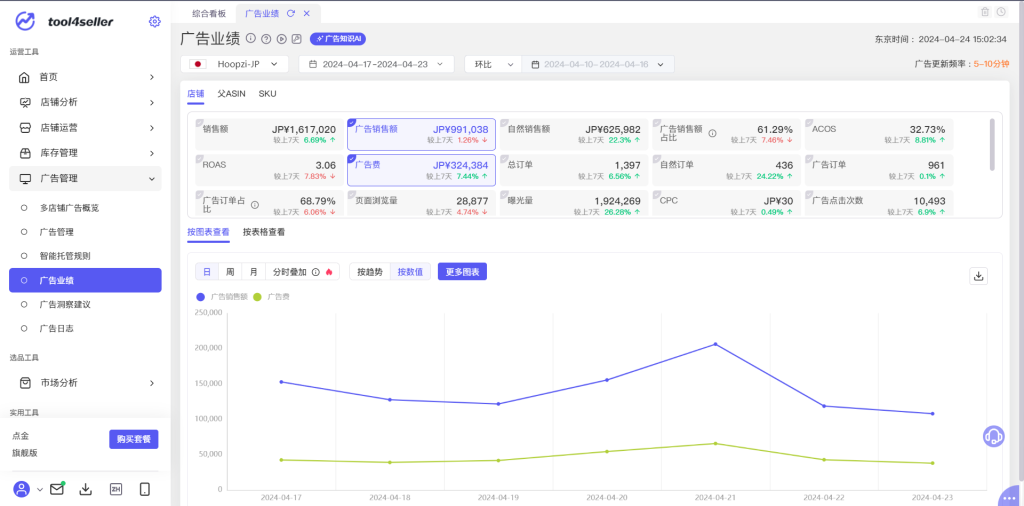Click the trash icon at top right
The height and width of the screenshot is (506, 1024).
click(x=985, y=12)
